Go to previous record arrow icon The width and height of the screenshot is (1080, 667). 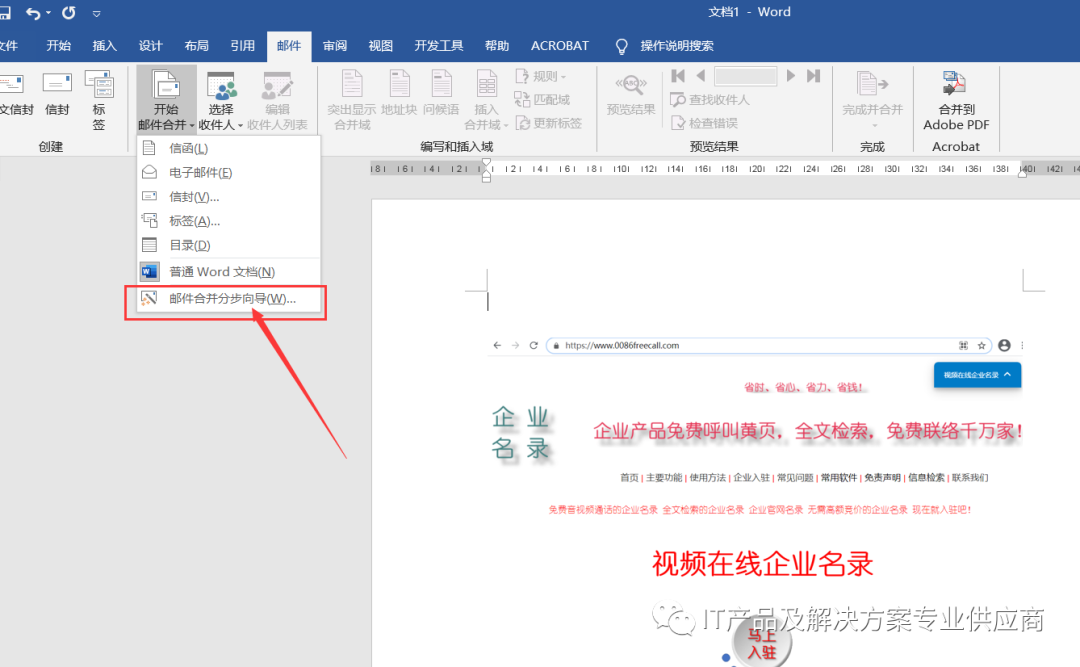pyautogui.click(x=701, y=76)
